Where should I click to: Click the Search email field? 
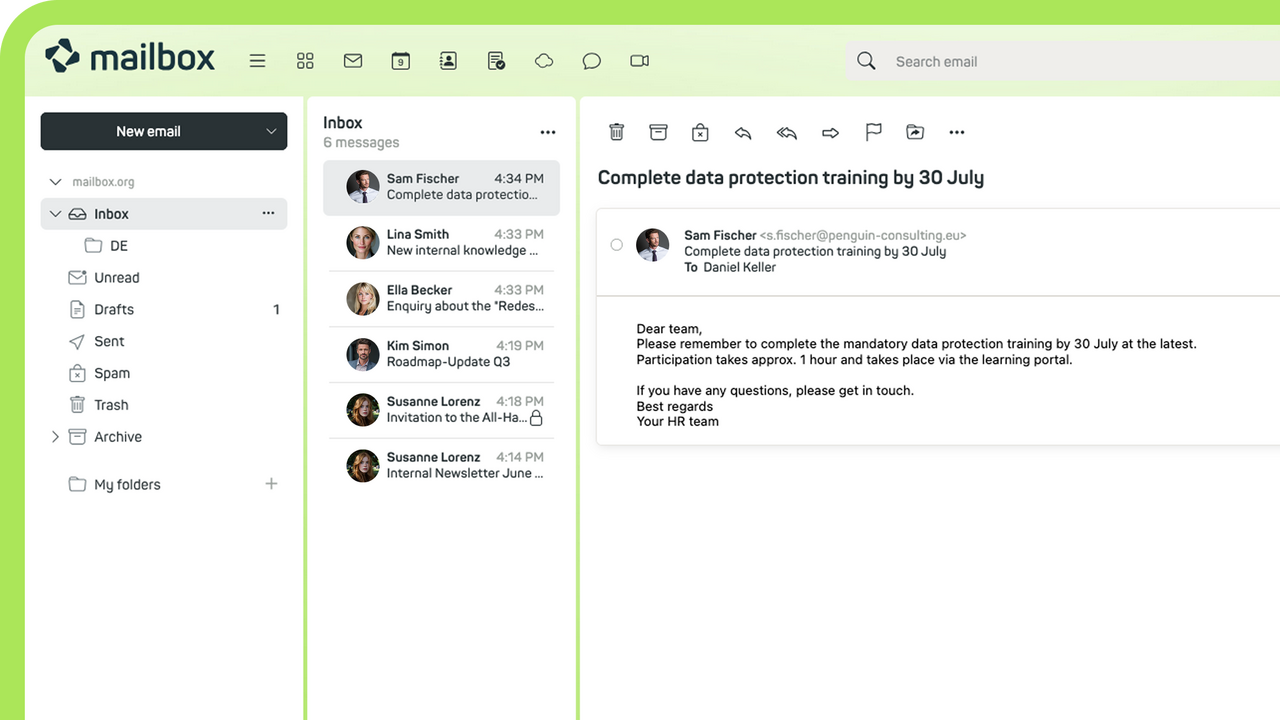click(x=1063, y=61)
